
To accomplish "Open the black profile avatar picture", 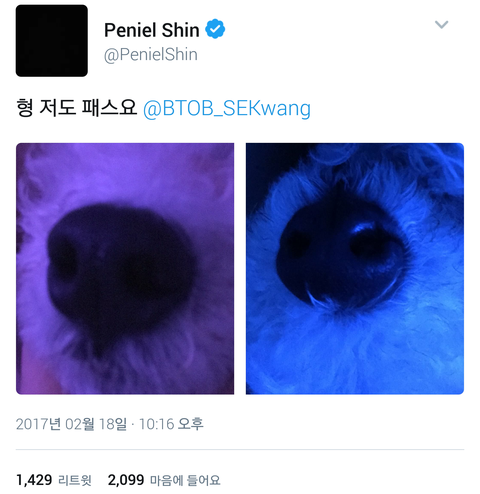I will [x=52, y=41].
